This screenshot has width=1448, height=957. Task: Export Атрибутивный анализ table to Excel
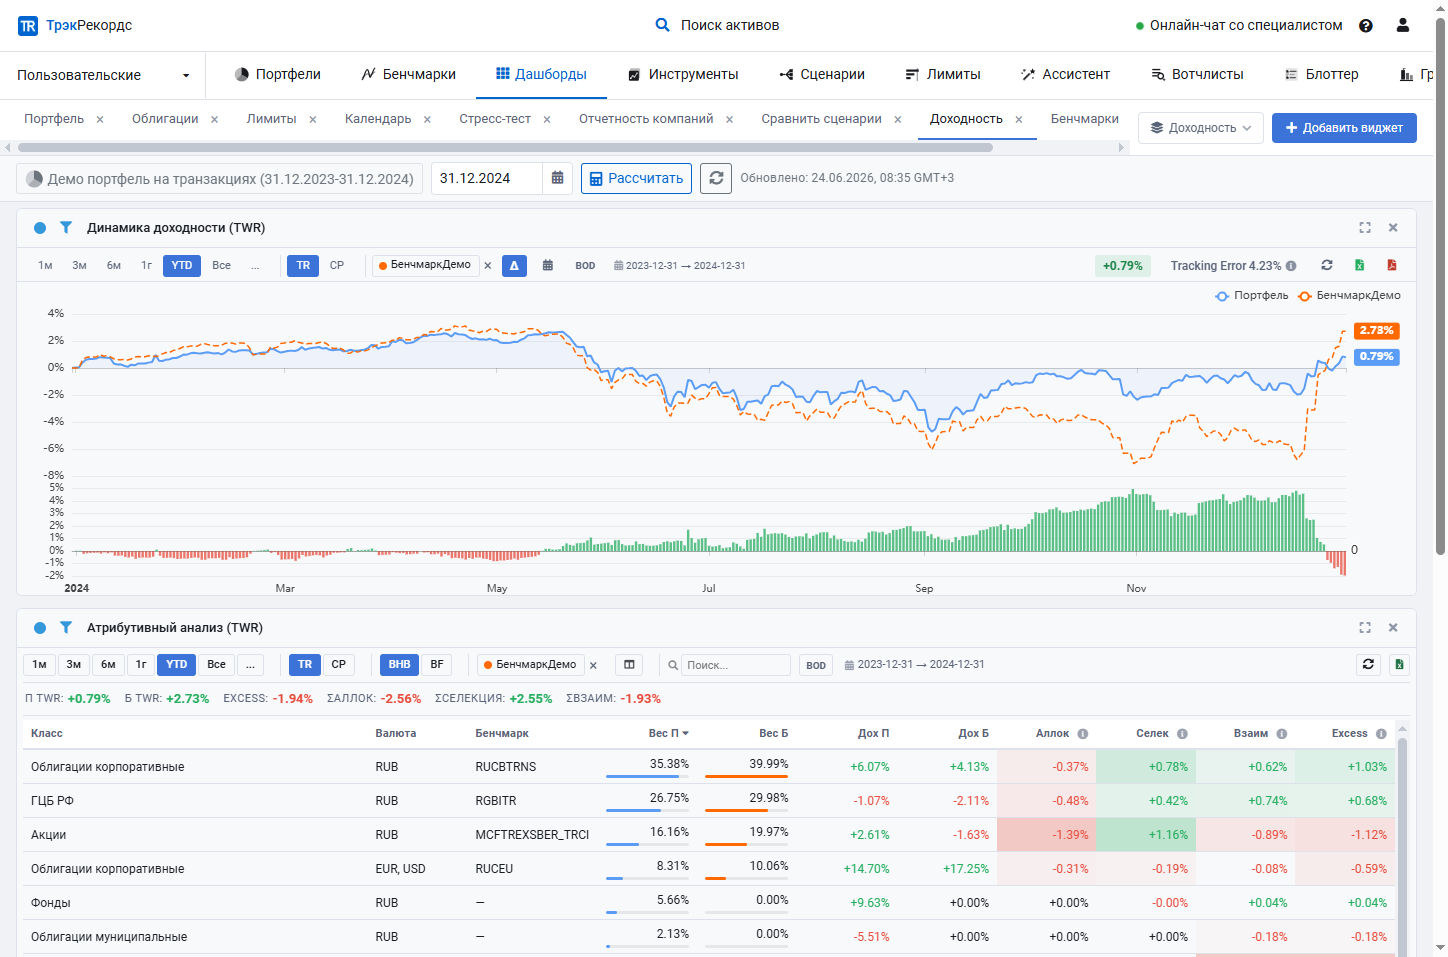pos(1399,664)
